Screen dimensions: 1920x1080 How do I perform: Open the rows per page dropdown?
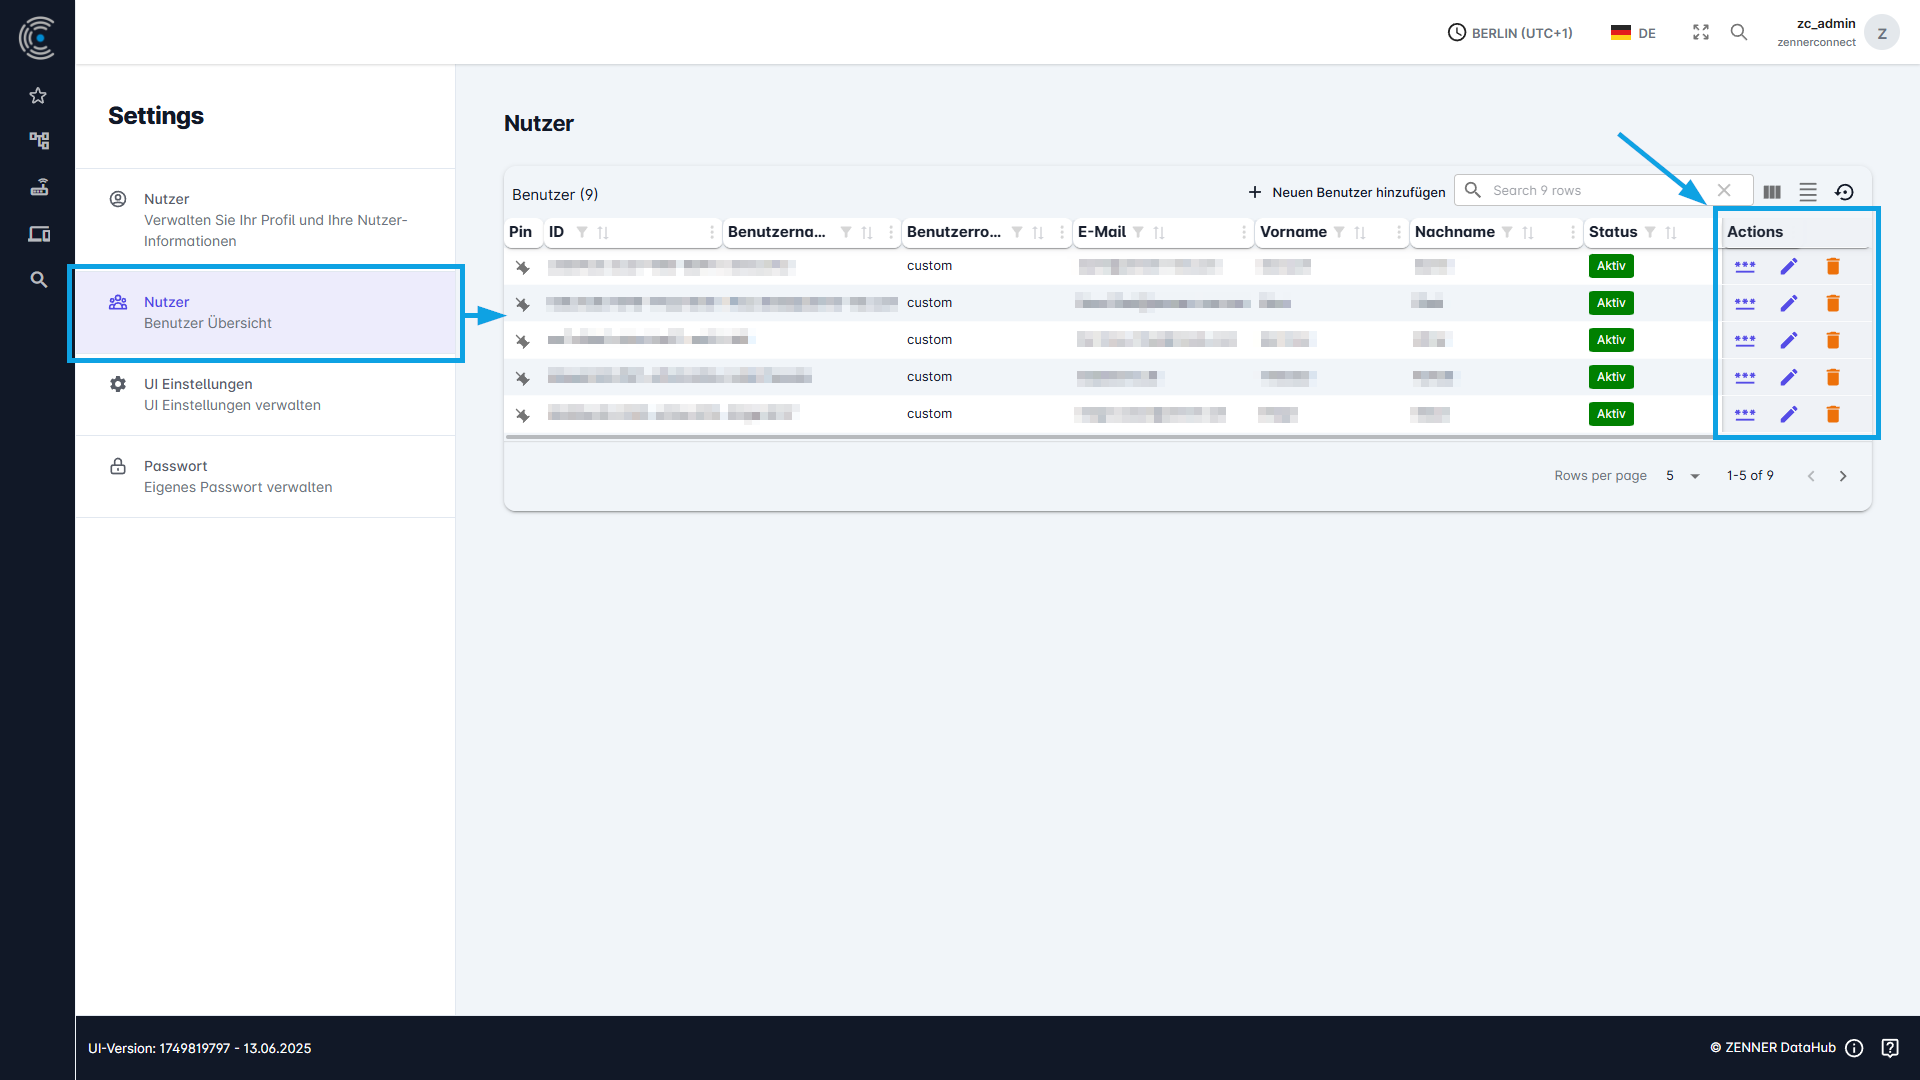click(1680, 476)
